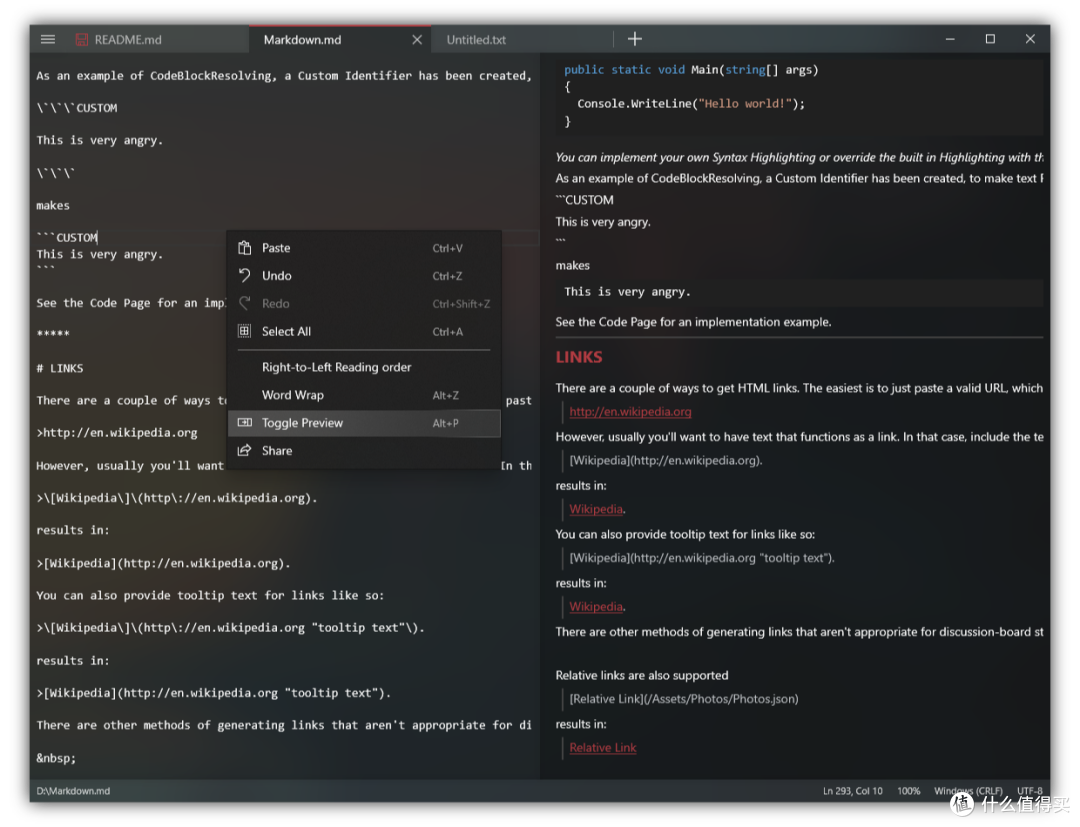The width and height of the screenshot is (1080, 827).
Task: Choose Undo from the context menu
Action: [x=364, y=275]
